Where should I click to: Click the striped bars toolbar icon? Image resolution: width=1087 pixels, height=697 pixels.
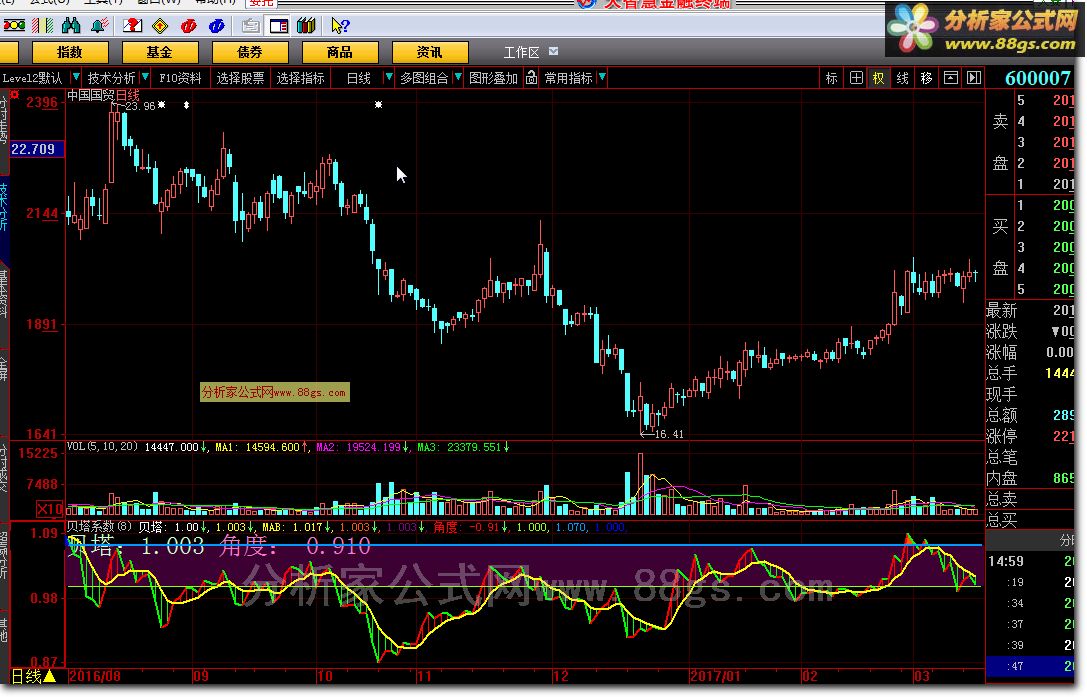click(x=43, y=26)
